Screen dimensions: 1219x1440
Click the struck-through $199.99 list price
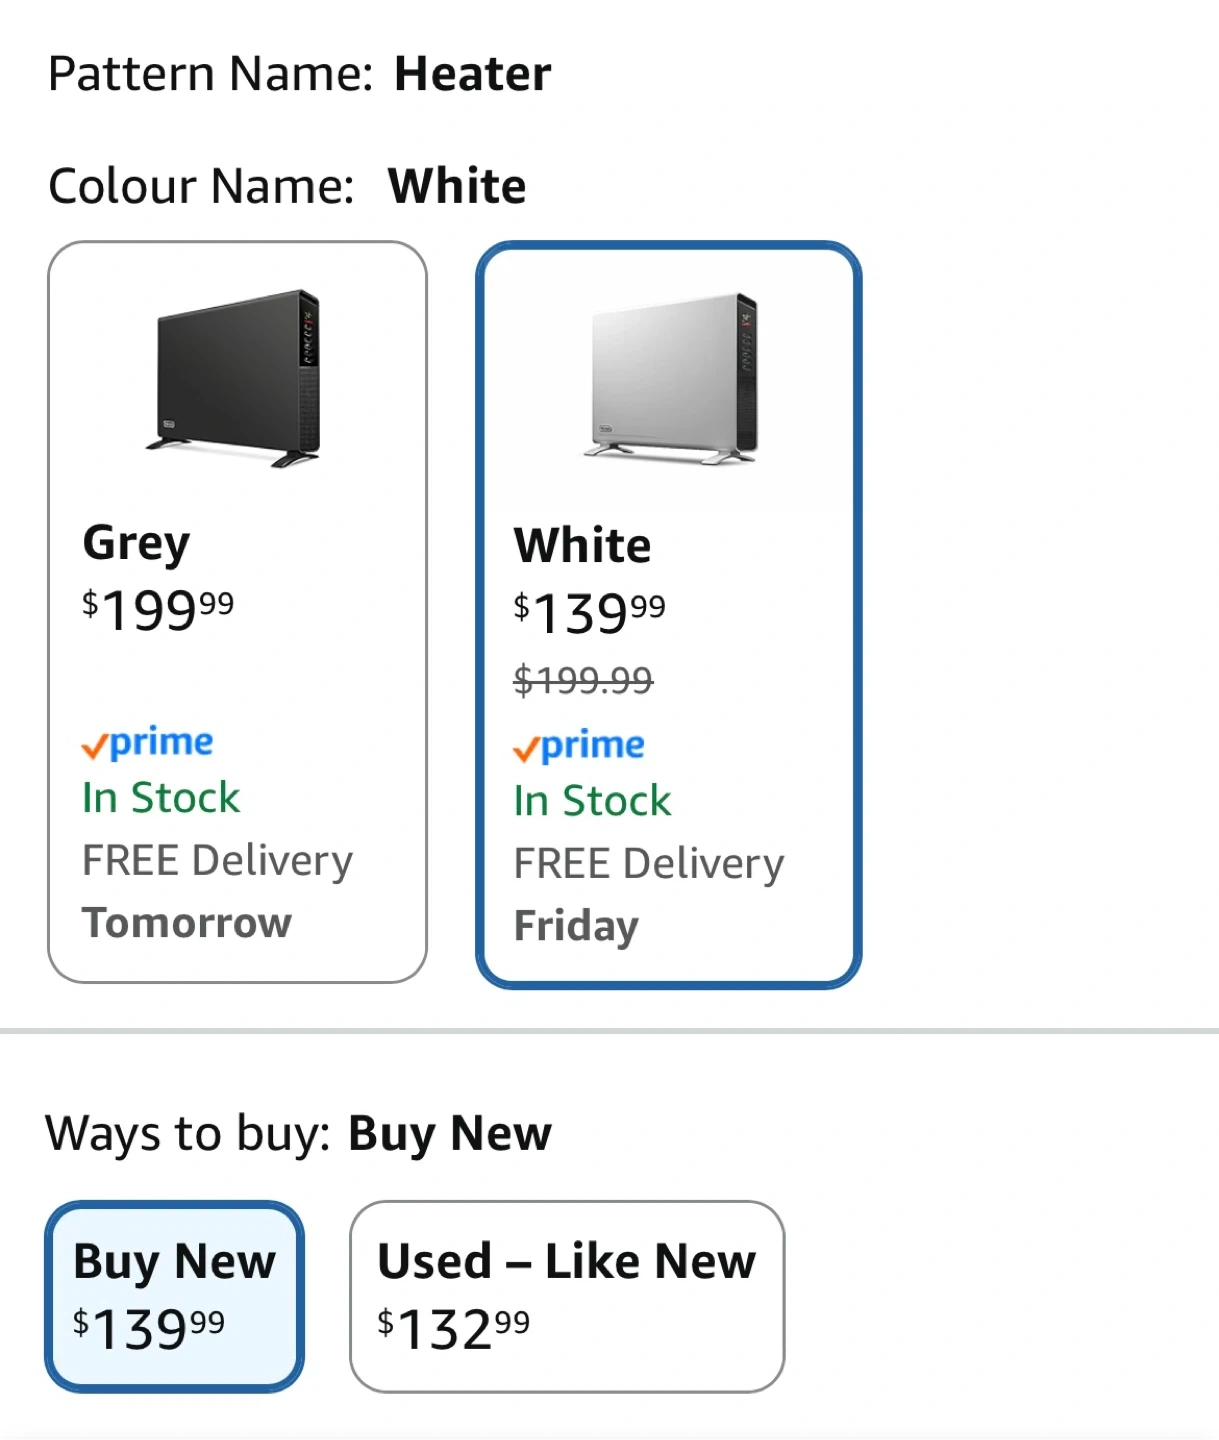pyautogui.click(x=583, y=680)
